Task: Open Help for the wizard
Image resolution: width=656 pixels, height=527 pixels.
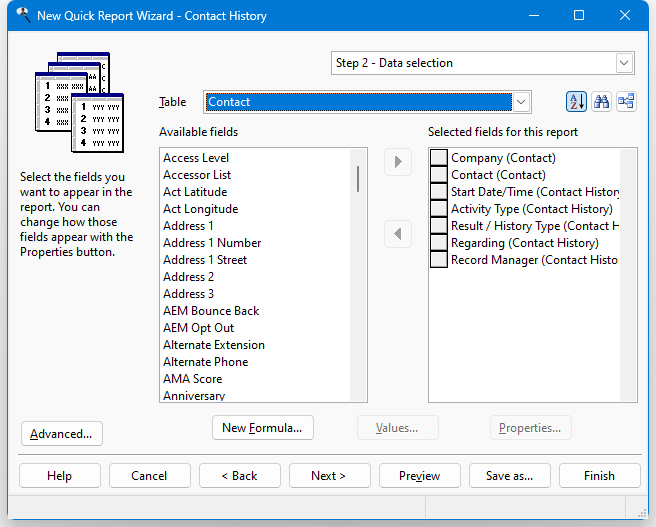Action: point(60,476)
